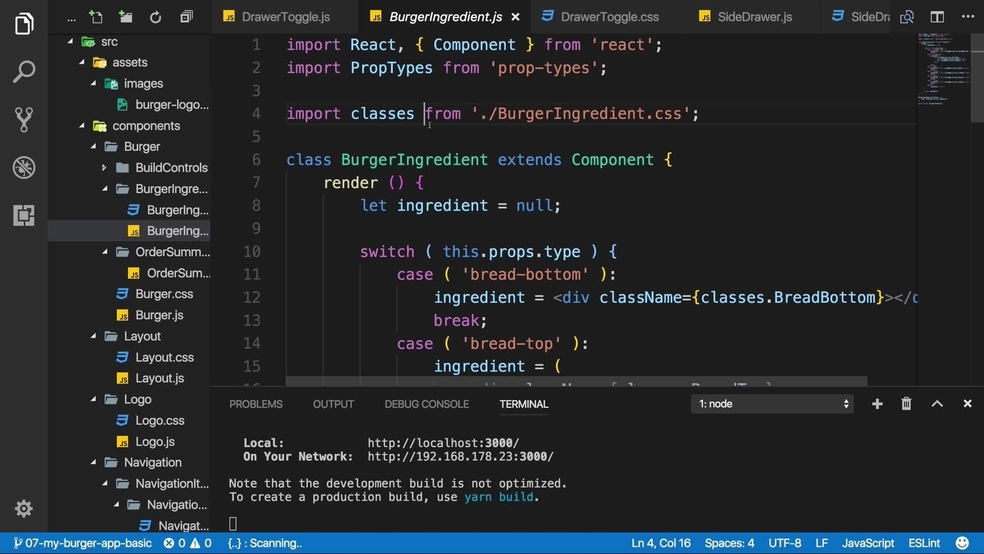The width and height of the screenshot is (984, 554).
Task: Split the editor
Action: pyautogui.click(x=937, y=17)
